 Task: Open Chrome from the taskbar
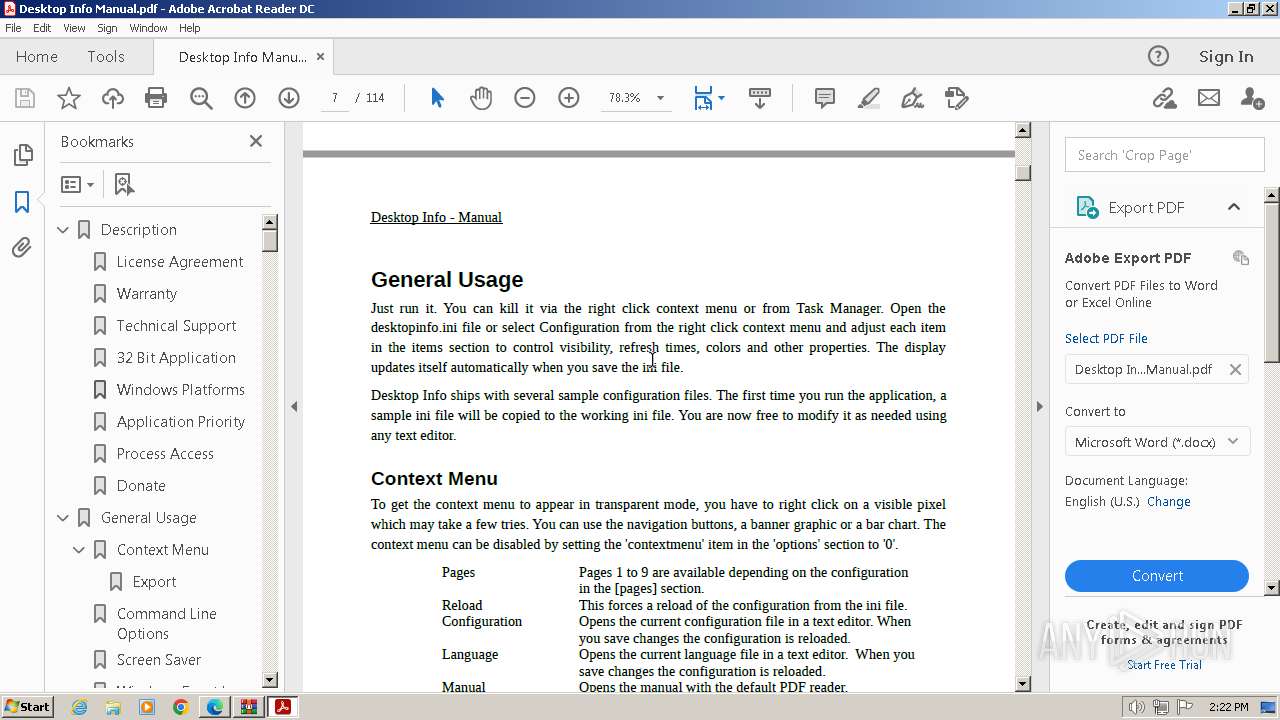point(181,707)
